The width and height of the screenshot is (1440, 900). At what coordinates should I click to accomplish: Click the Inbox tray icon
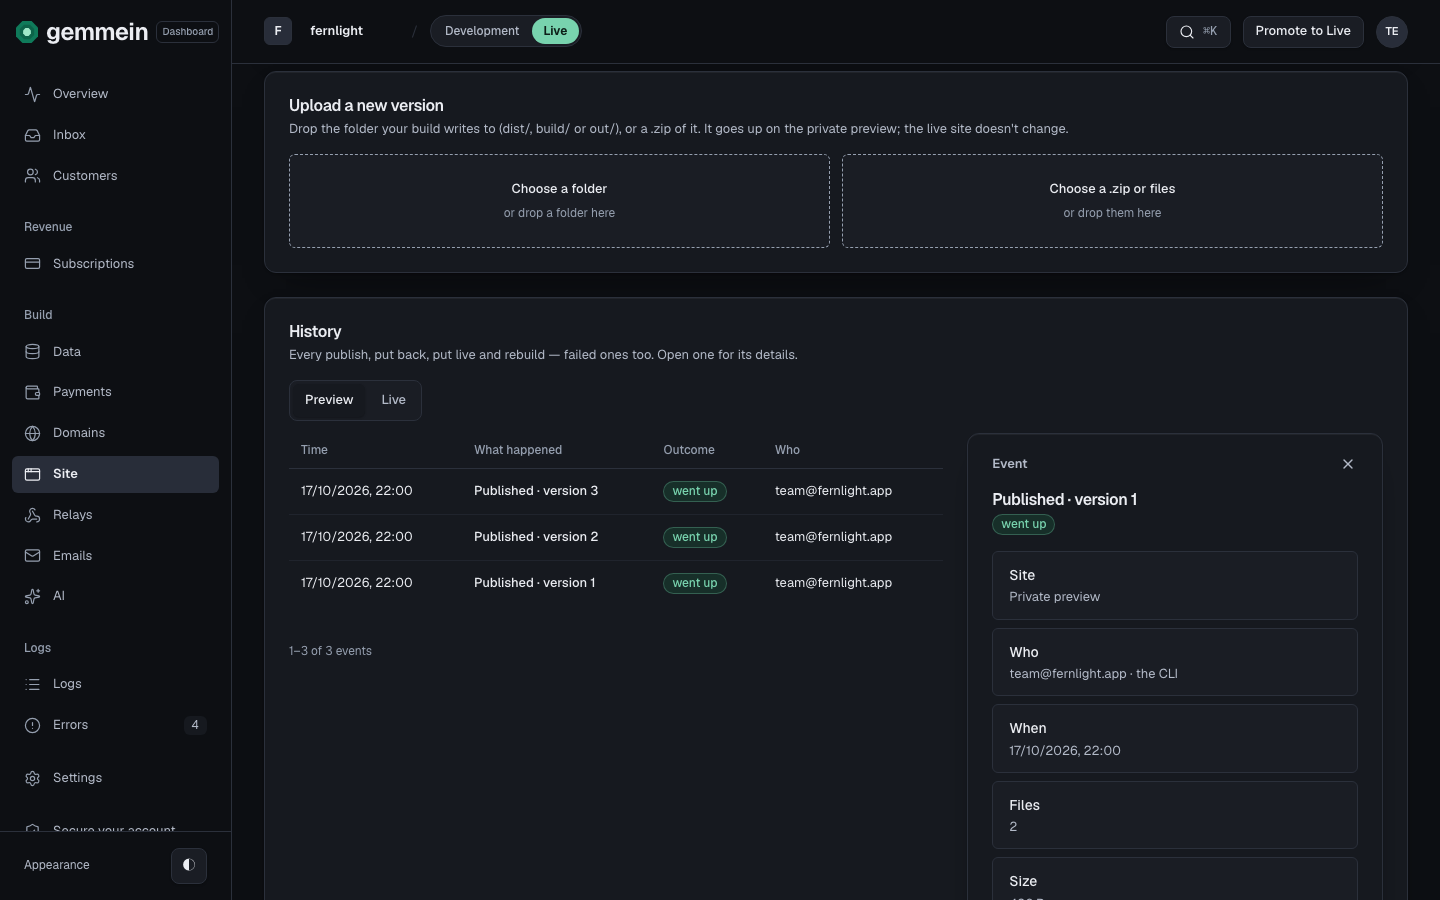[33, 135]
